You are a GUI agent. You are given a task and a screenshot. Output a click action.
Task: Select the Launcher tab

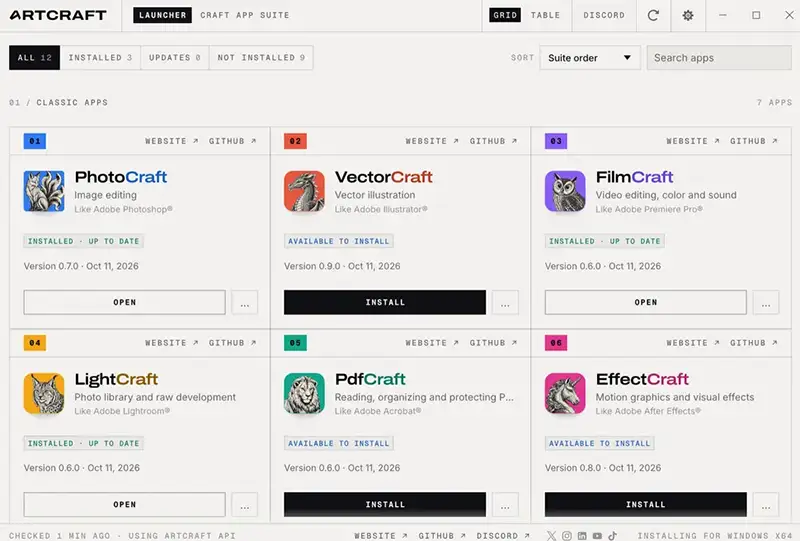162,15
